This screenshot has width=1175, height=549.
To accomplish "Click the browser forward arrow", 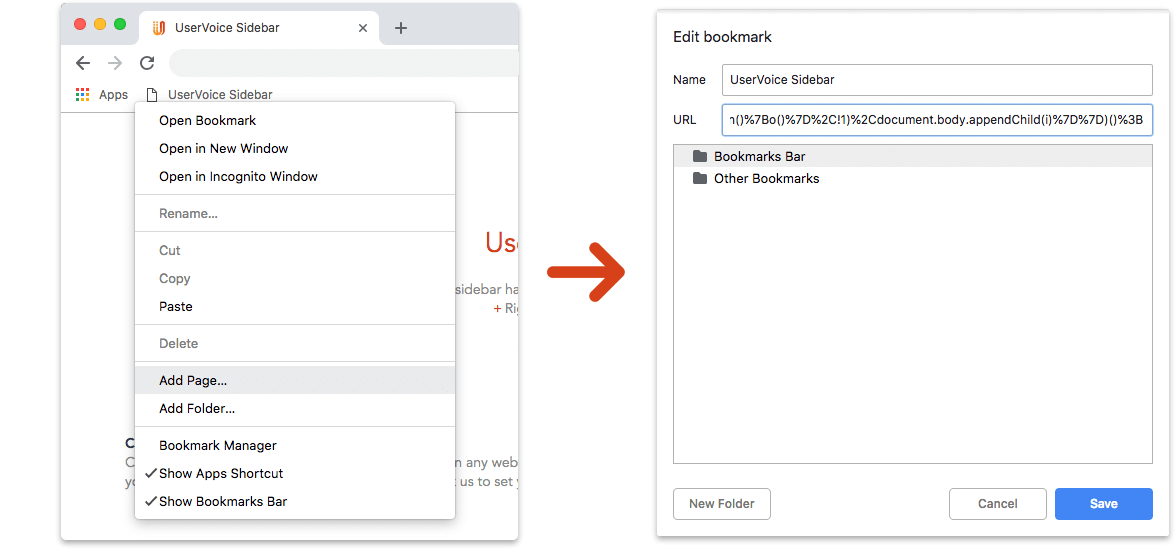I will point(115,63).
